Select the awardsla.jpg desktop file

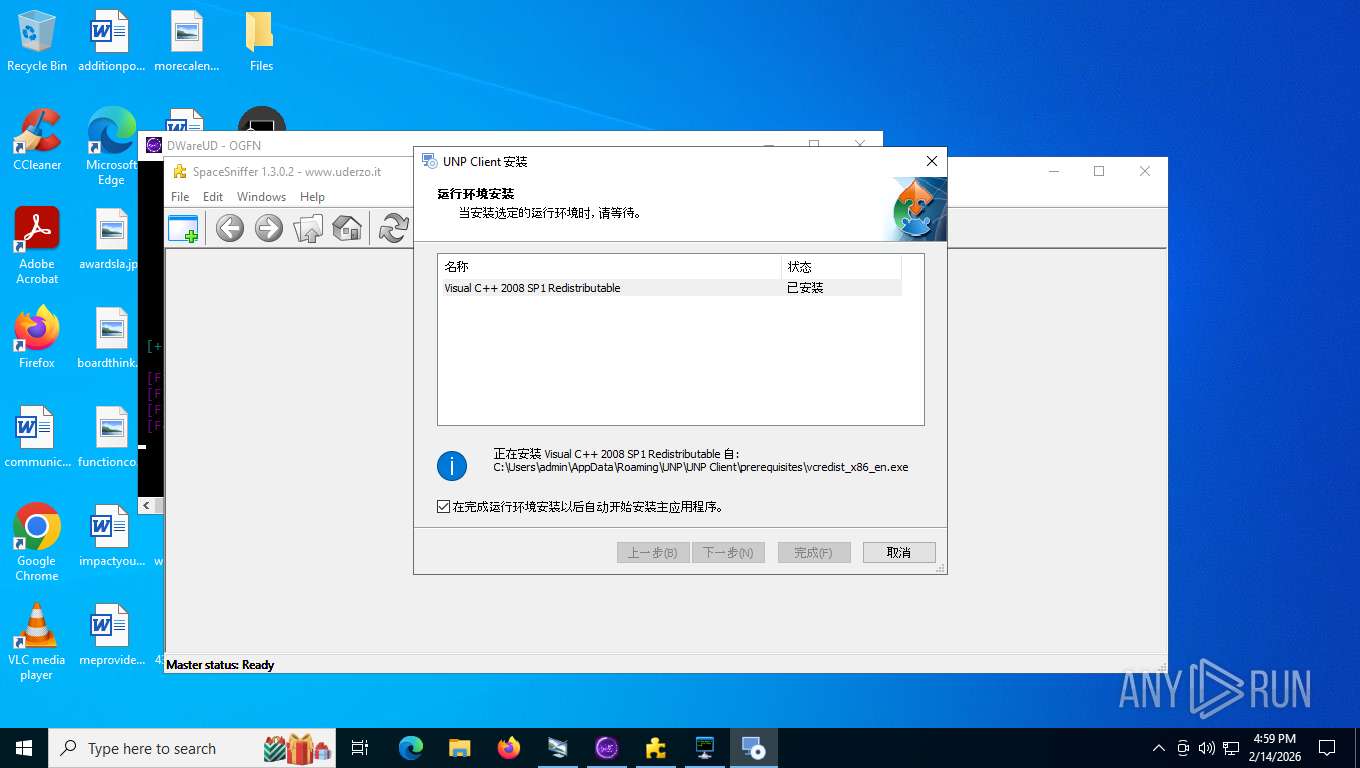[x=111, y=240]
